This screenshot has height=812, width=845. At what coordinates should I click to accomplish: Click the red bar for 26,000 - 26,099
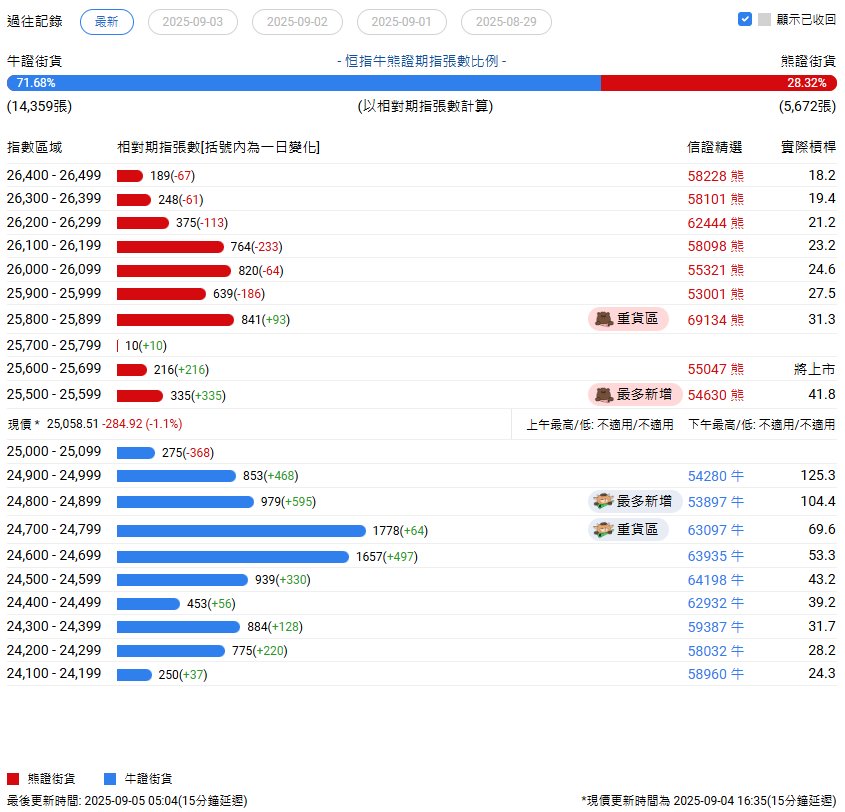174,270
